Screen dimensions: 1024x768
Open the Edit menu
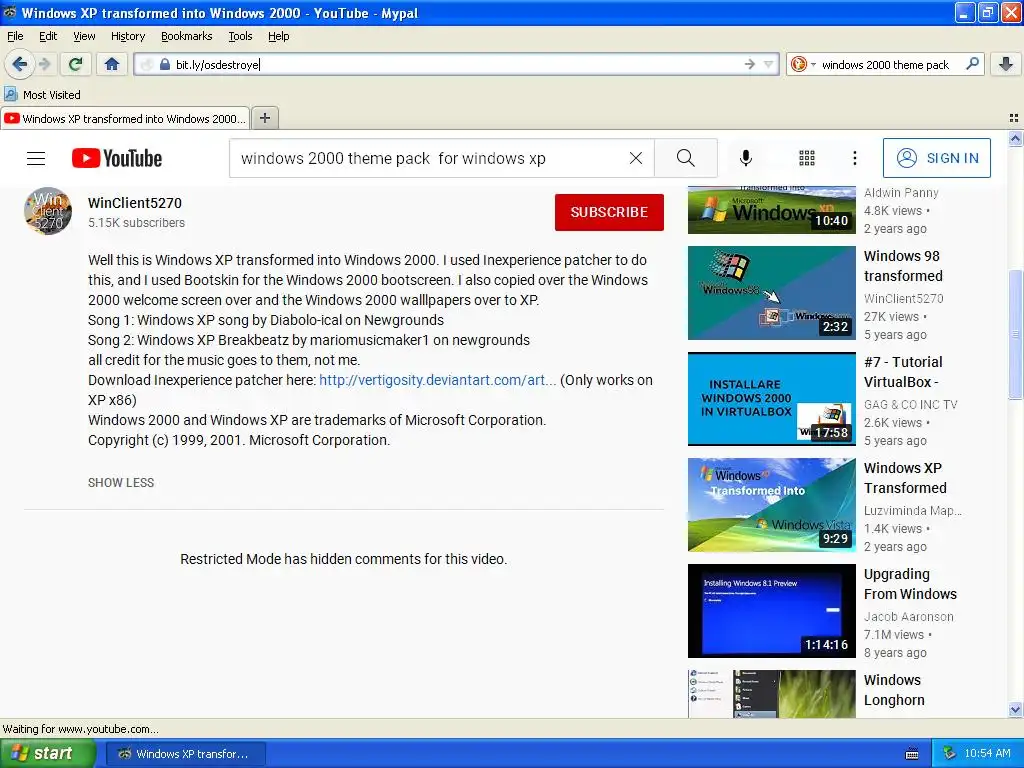click(48, 36)
